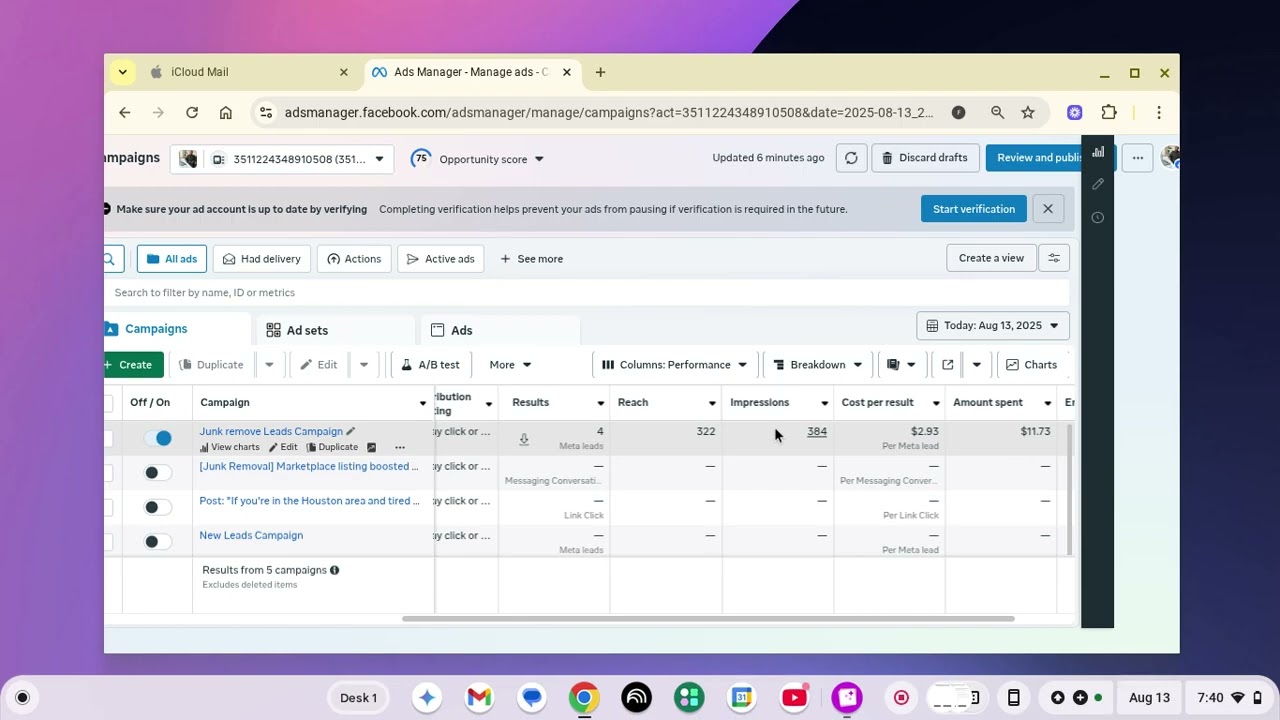Image resolution: width=1280 pixels, height=720 pixels.
Task: Open YouTube from the shelf
Action: pyautogui.click(x=794, y=698)
